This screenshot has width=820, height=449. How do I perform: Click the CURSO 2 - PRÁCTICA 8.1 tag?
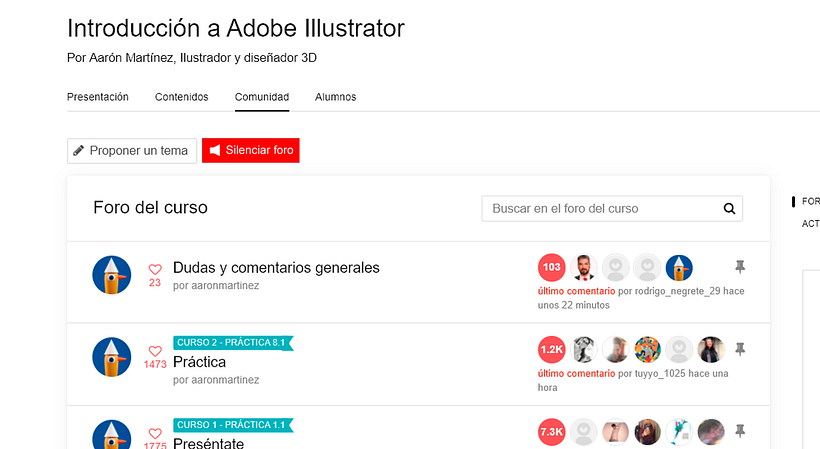point(232,343)
